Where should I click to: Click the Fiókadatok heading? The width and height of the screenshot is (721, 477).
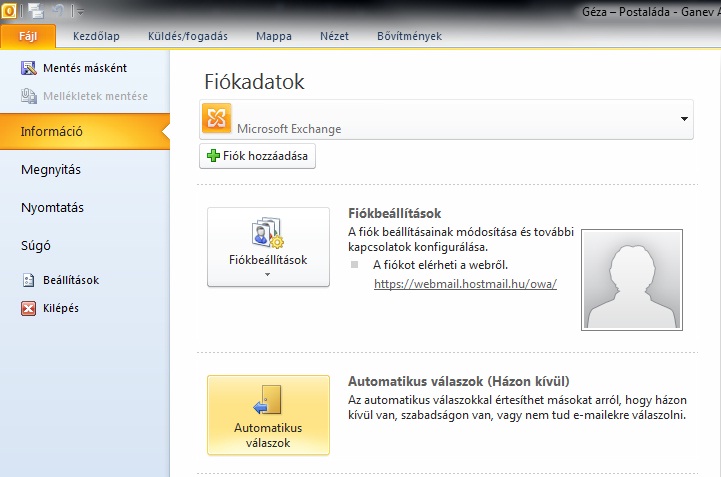254,82
